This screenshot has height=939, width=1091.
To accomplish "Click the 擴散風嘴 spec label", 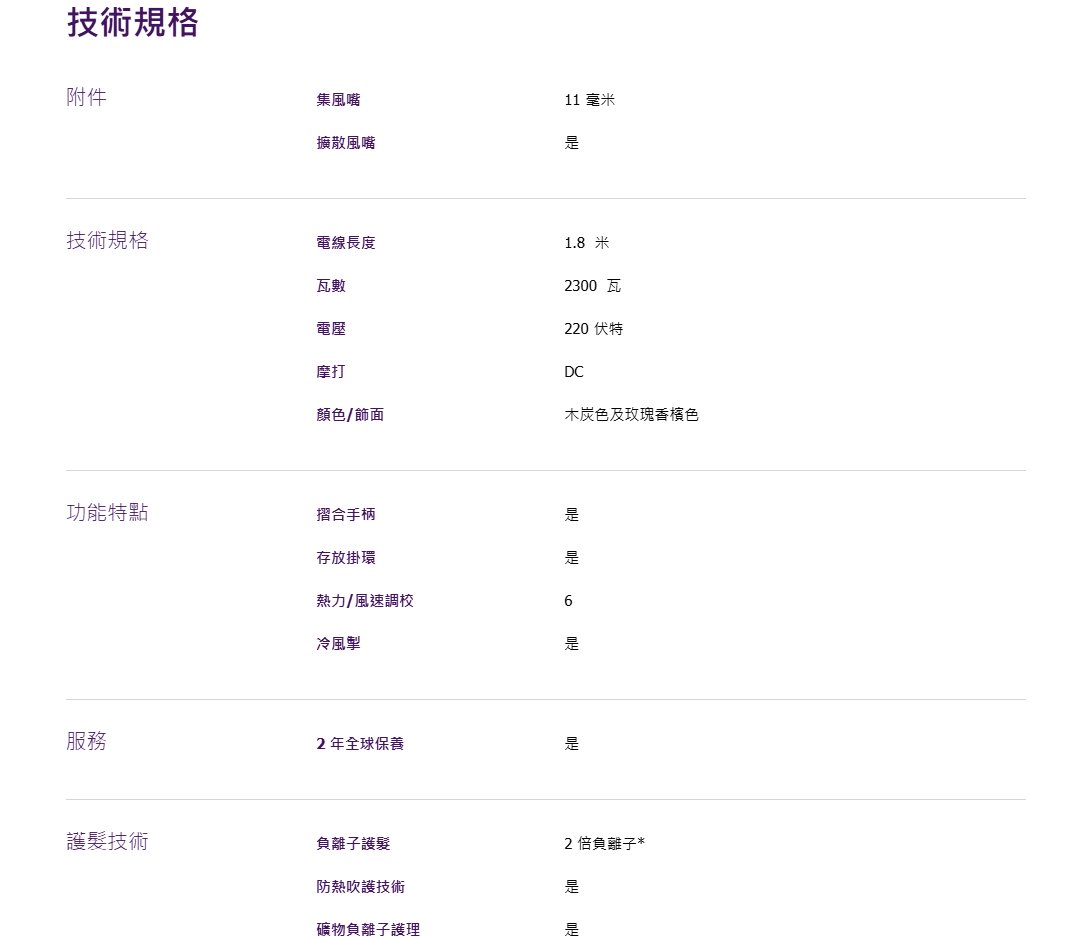I will pyautogui.click(x=346, y=143).
